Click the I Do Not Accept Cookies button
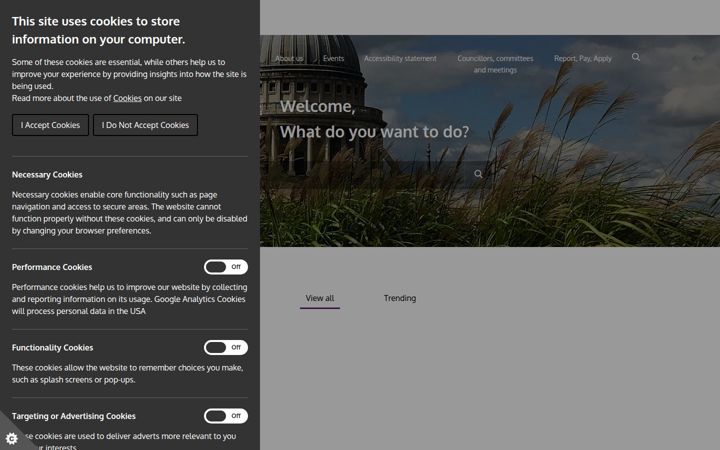Screen dimensions: 720x450 click(x=145, y=125)
